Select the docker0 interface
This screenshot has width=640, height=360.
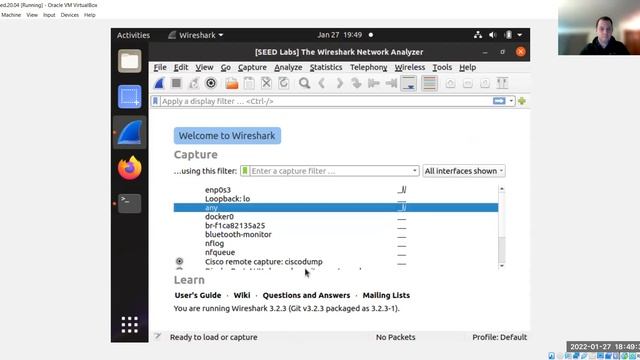coord(336,217)
